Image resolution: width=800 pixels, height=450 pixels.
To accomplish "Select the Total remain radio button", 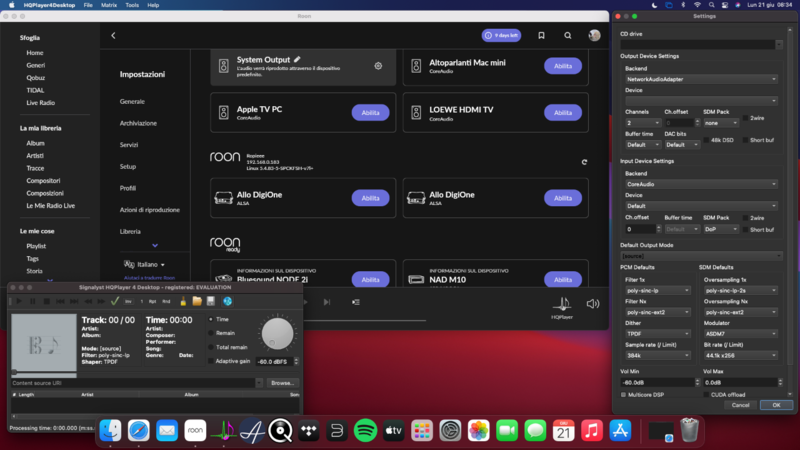I will click(210, 347).
